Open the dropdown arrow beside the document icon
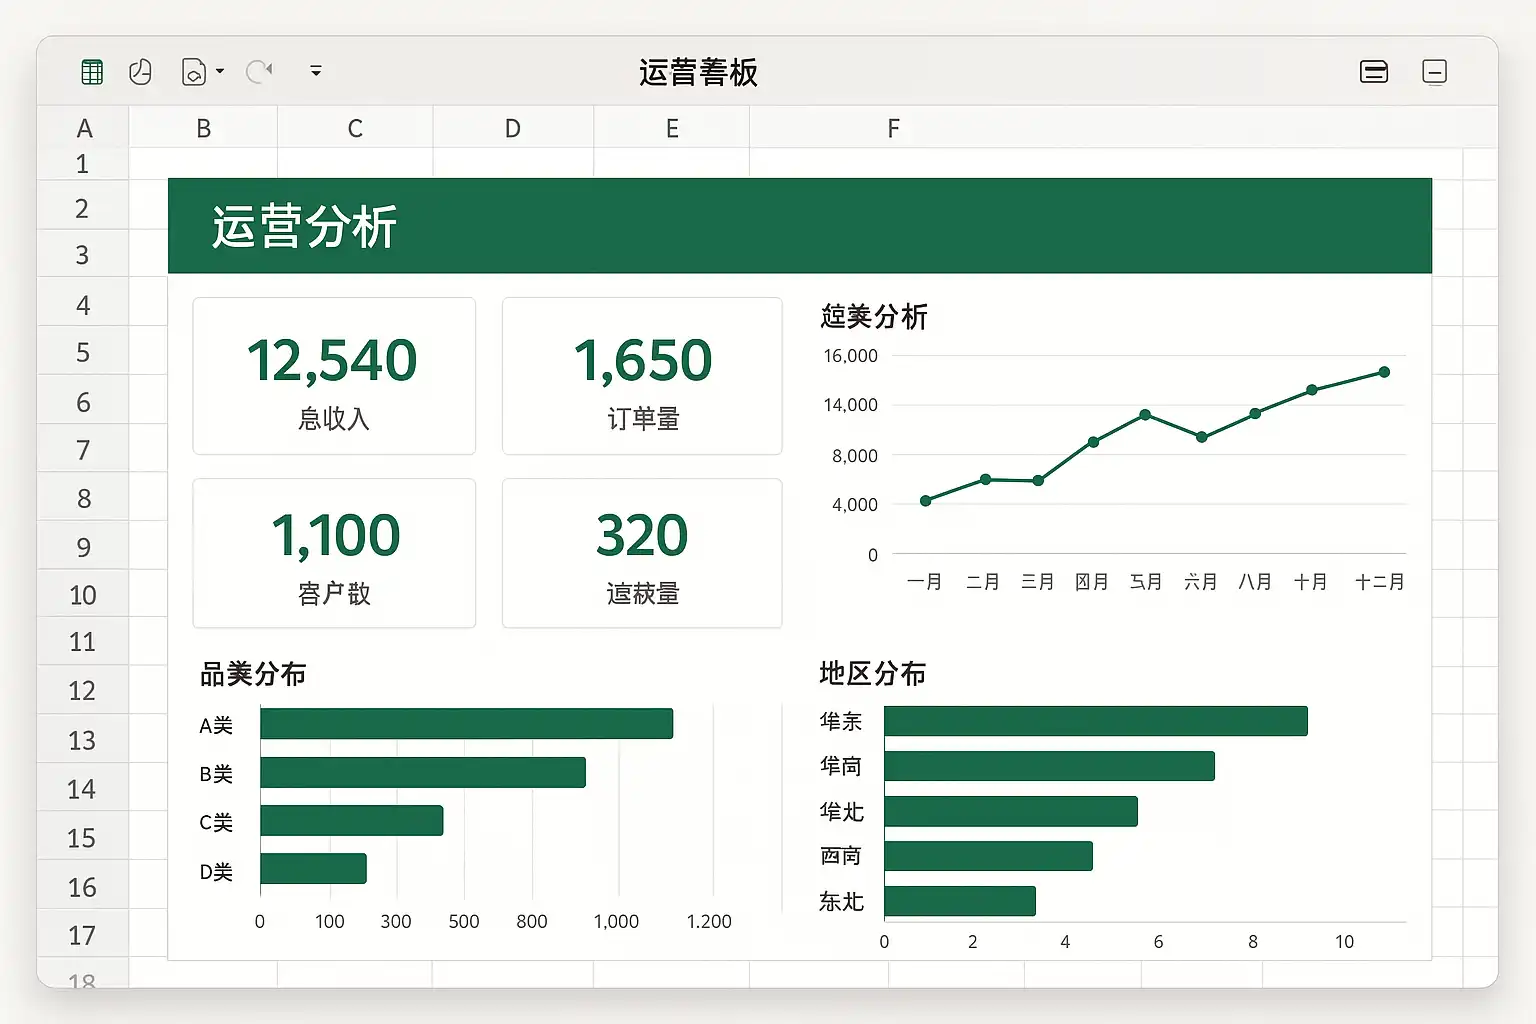Viewport: 1536px width, 1024px height. [220, 72]
